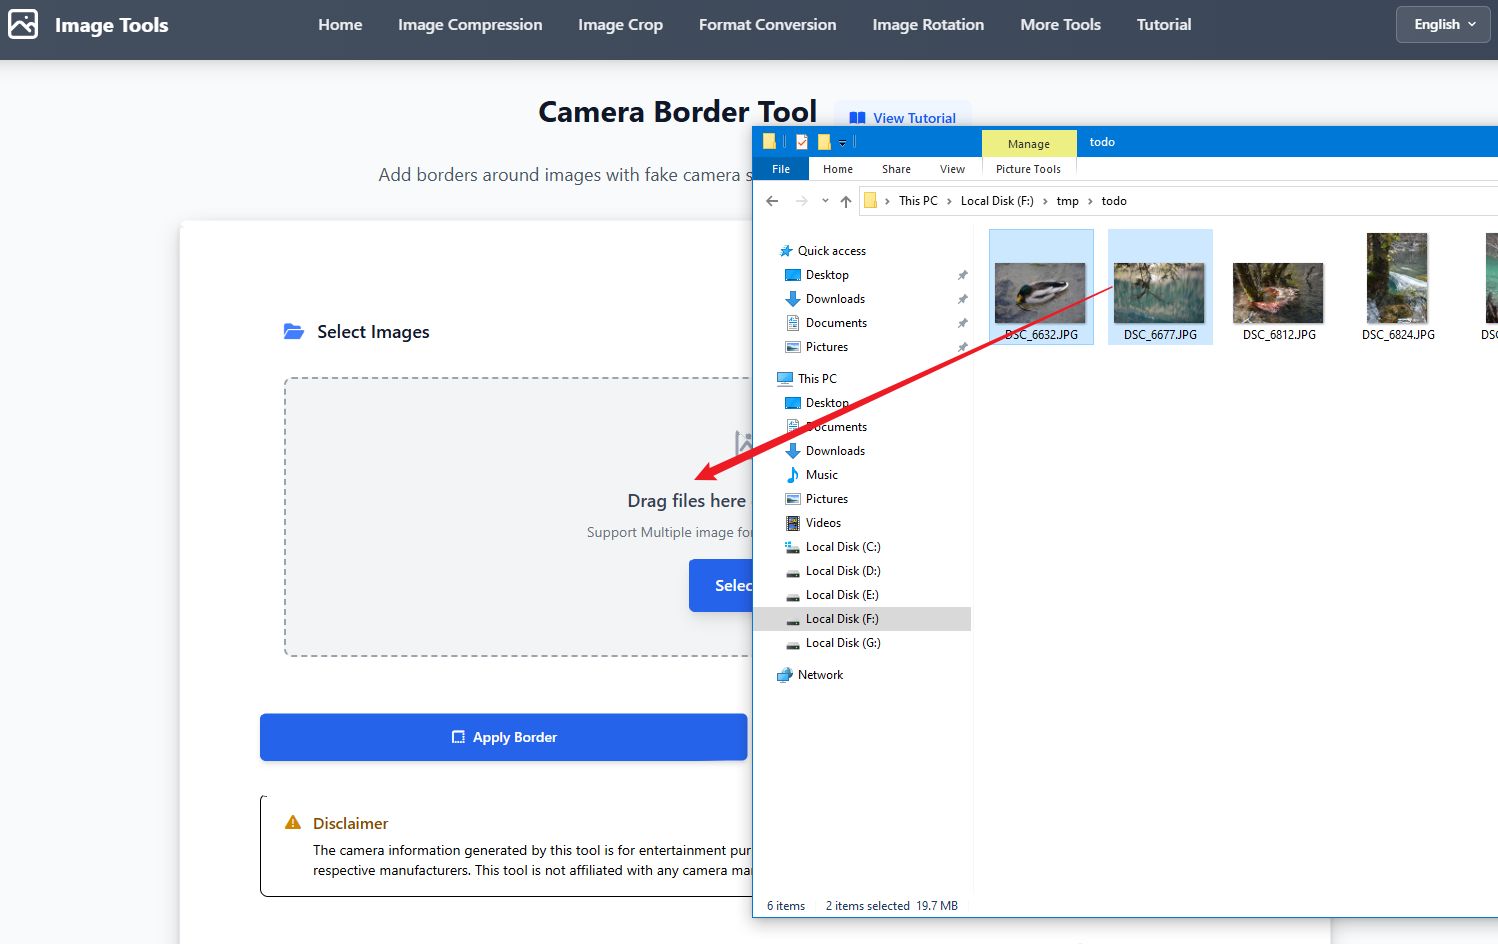The image size is (1498, 944).
Task: Select Quick access in navigation pane
Action: (x=831, y=251)
